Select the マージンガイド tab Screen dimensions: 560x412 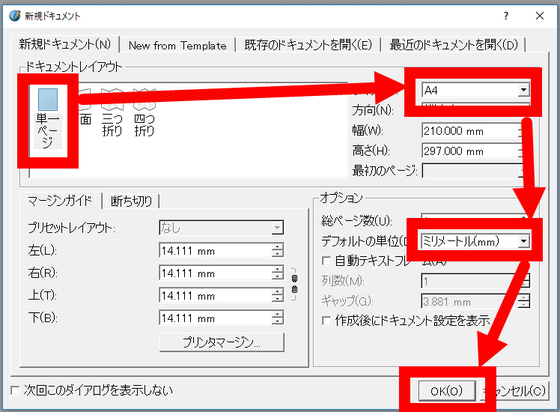click(60, 201)
